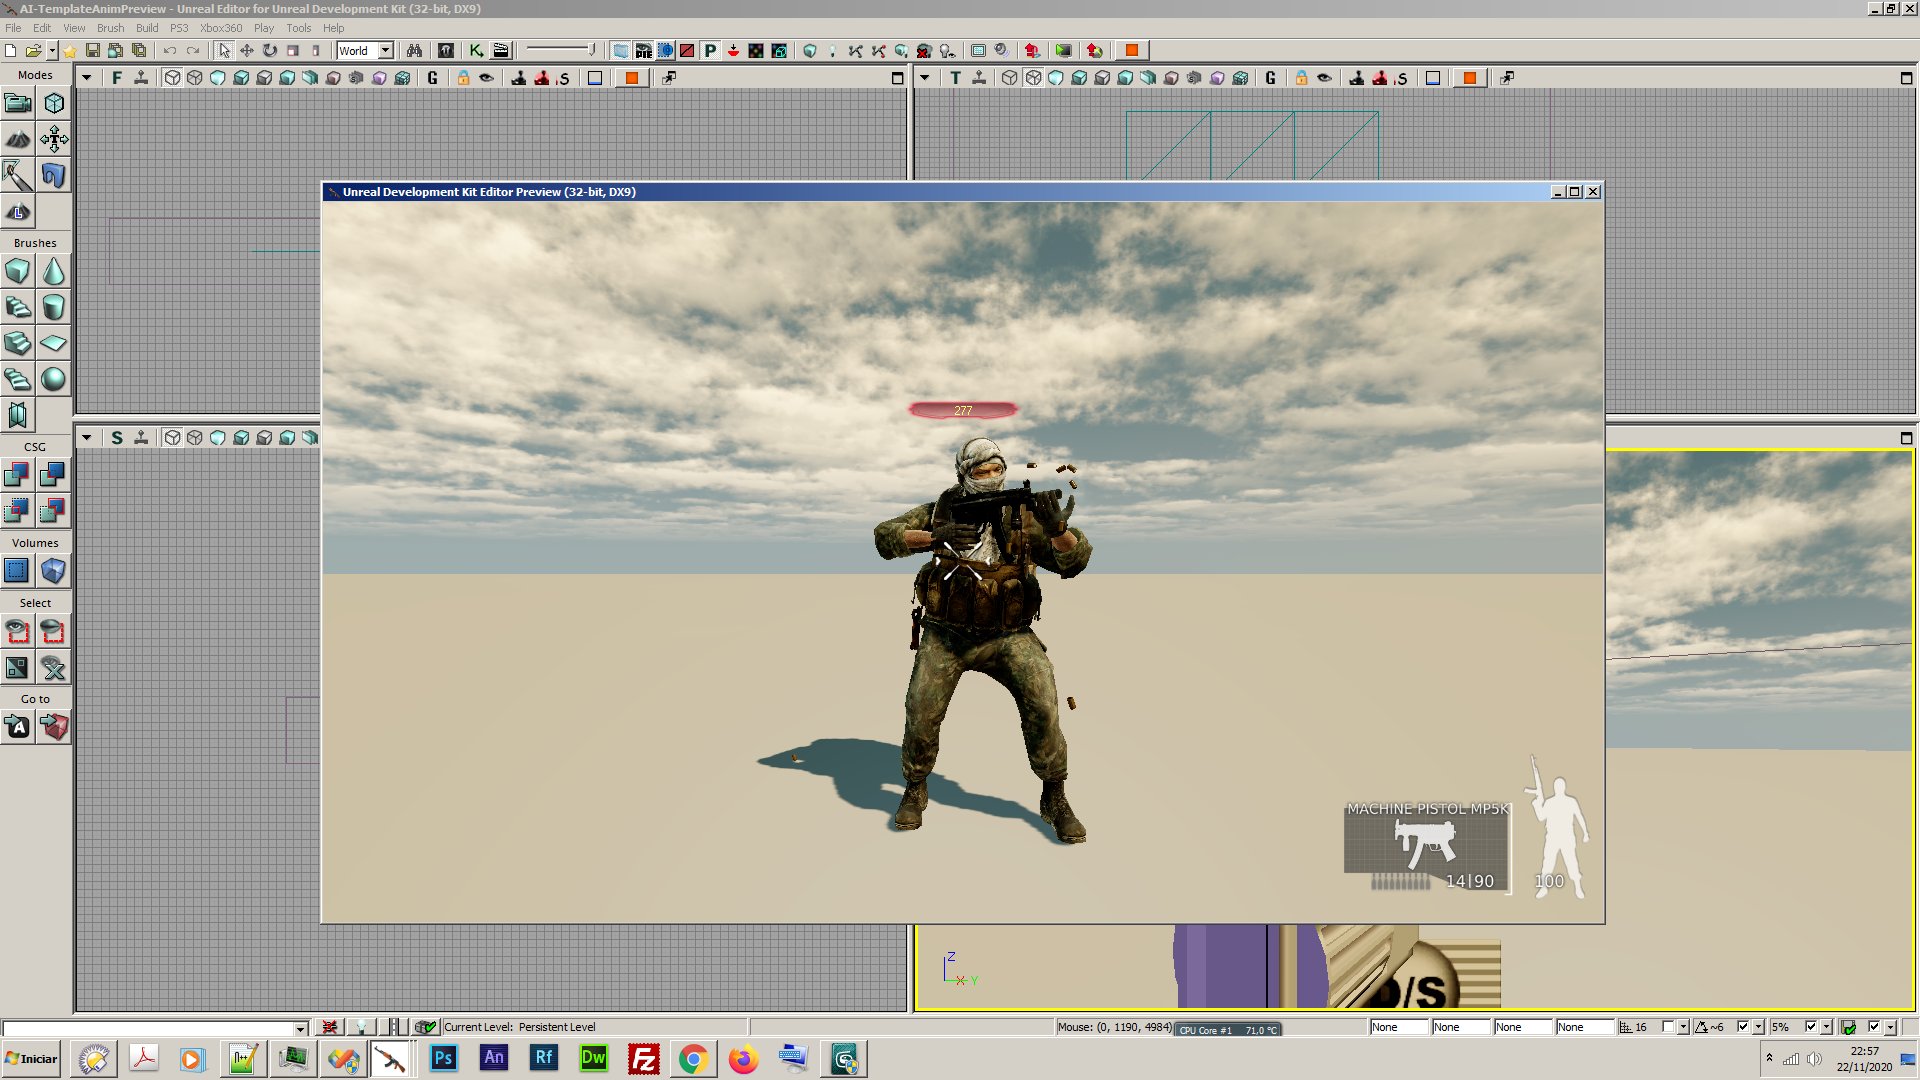Select Geometry Mode cube icon
Screen dimensions: 1920x1080
[x=54, y=103]
